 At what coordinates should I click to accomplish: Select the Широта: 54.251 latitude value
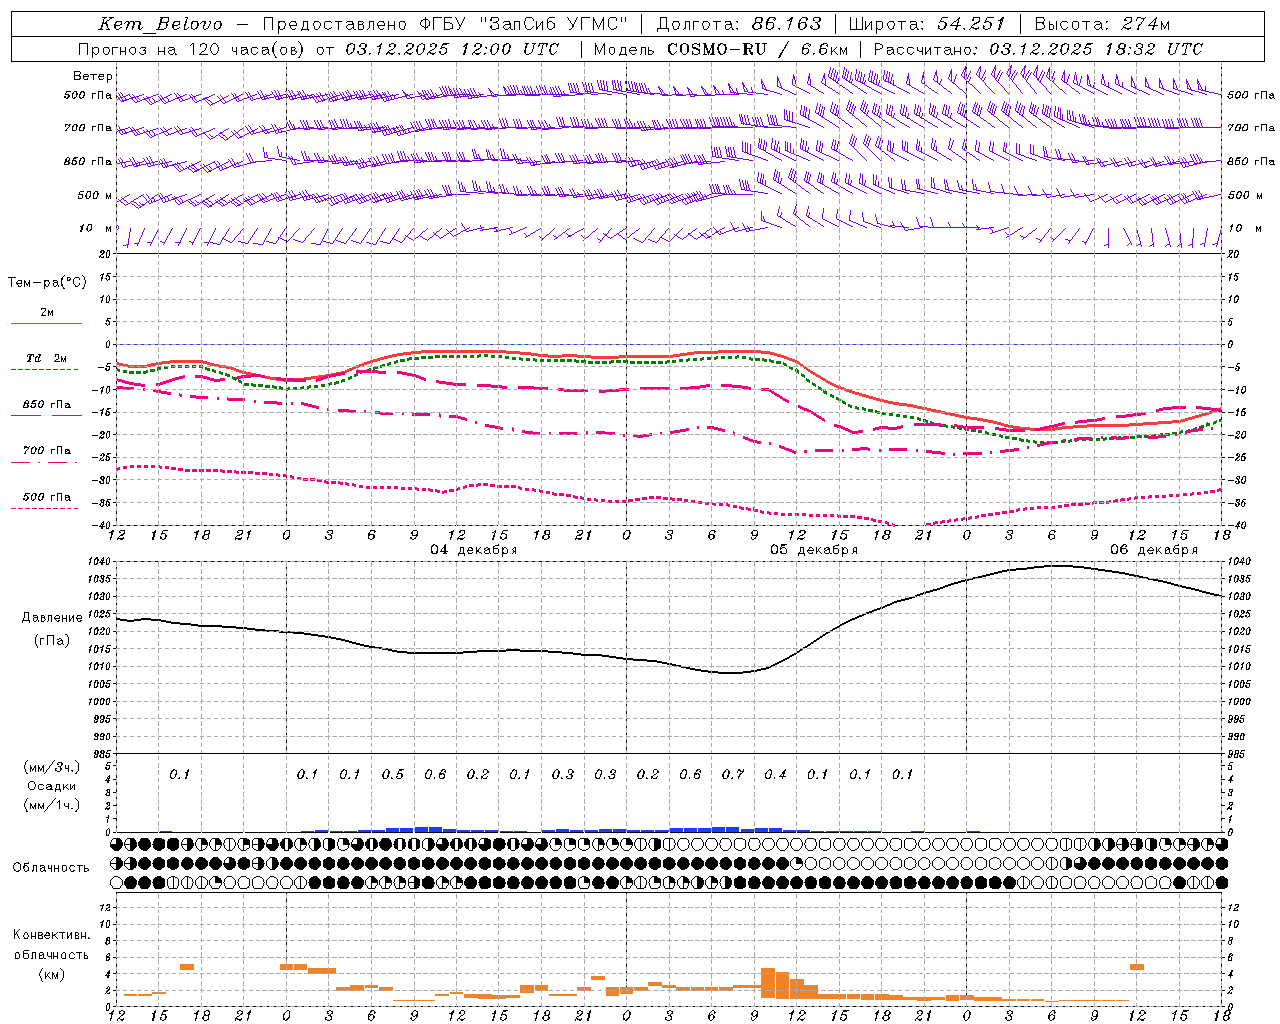coord(927,24)
